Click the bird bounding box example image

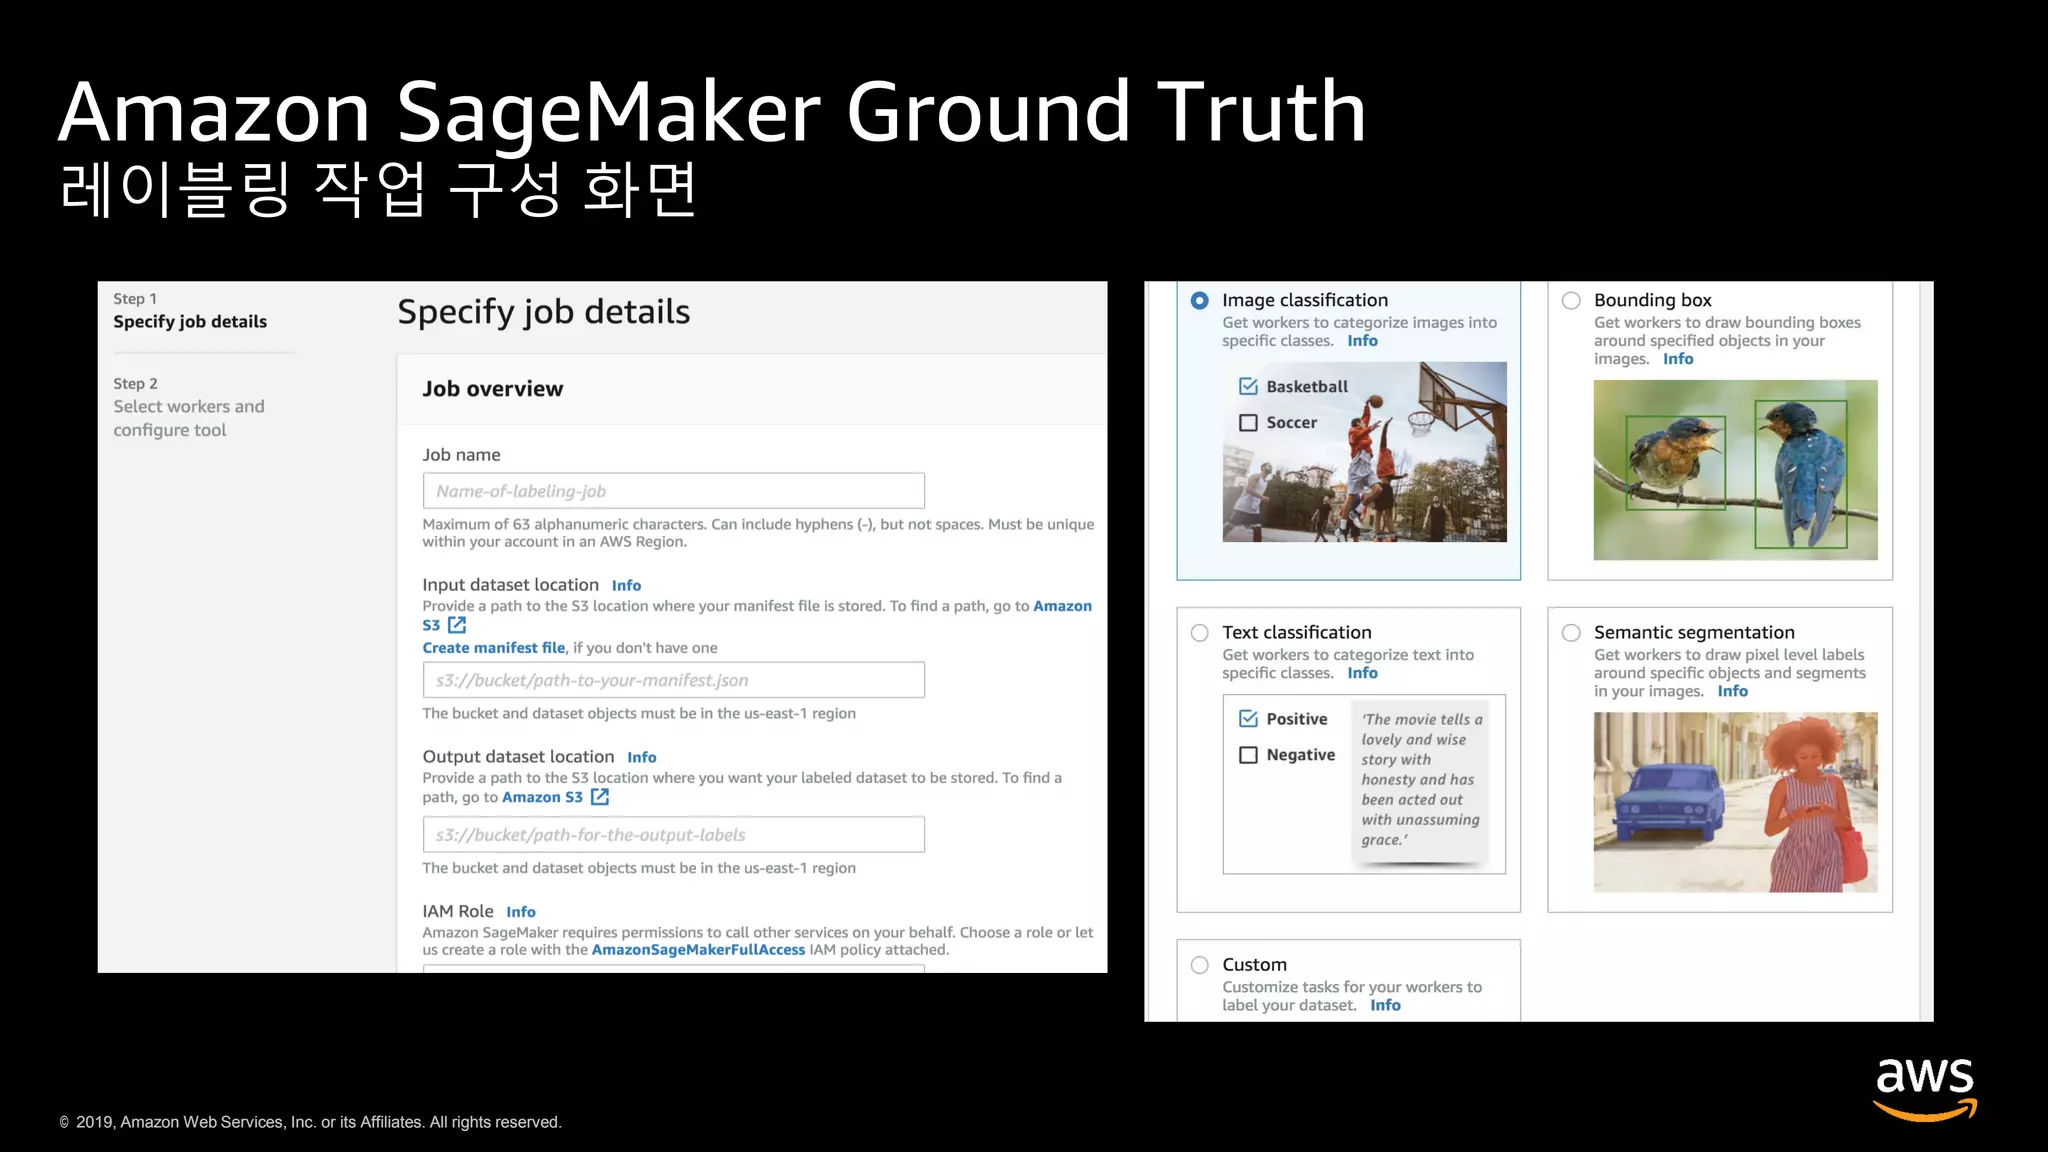1735,470
